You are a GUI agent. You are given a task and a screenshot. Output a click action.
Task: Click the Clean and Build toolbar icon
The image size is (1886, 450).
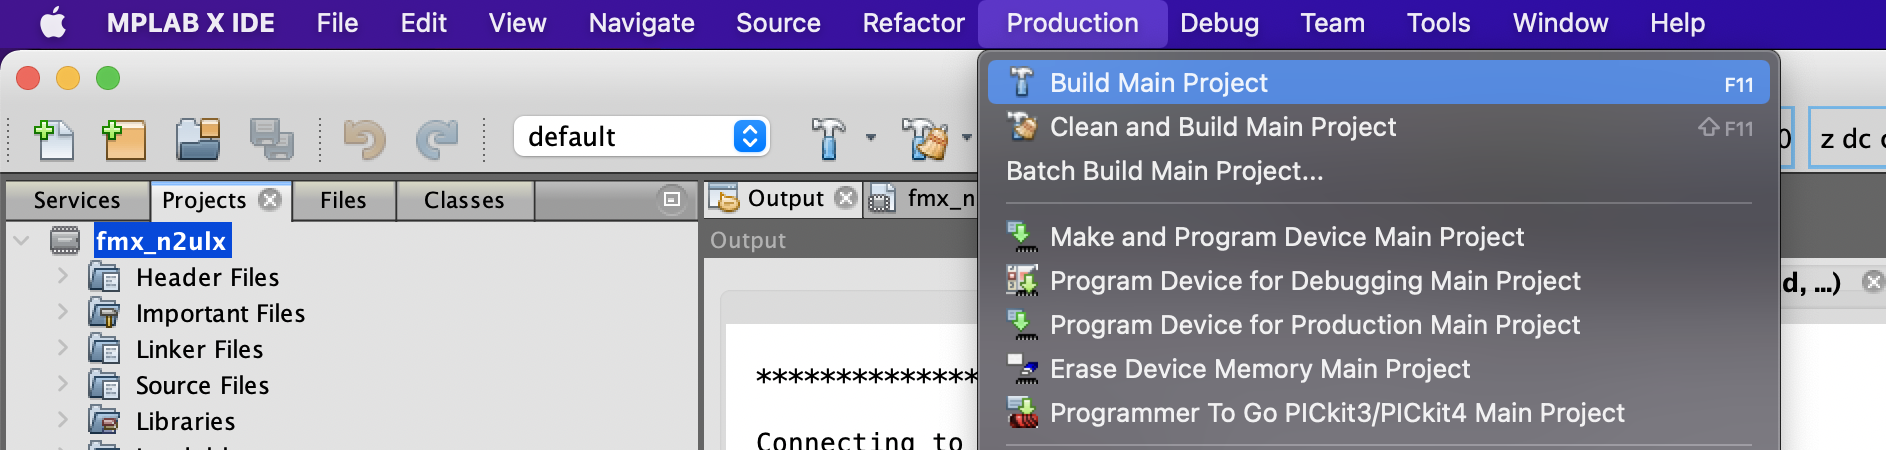tap(924, 138)
